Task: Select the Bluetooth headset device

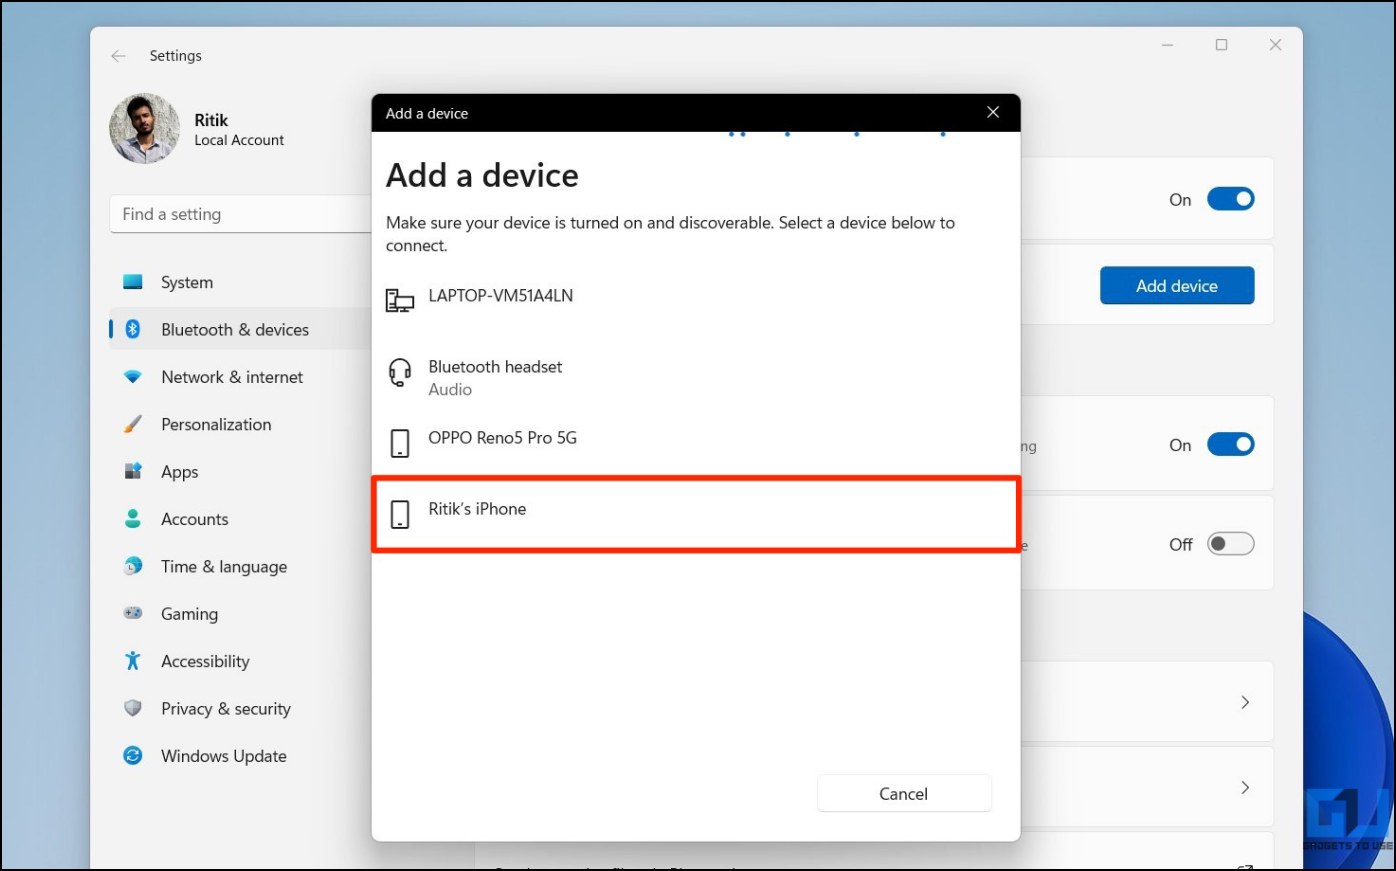Action: (x=696, y=373)
